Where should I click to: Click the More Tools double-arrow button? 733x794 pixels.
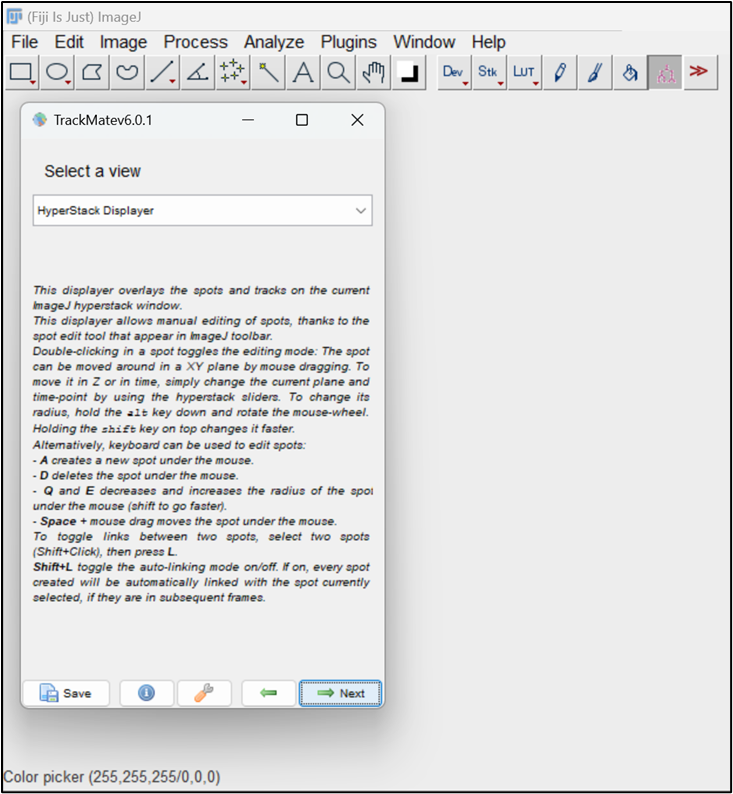(x=701, y=72)
